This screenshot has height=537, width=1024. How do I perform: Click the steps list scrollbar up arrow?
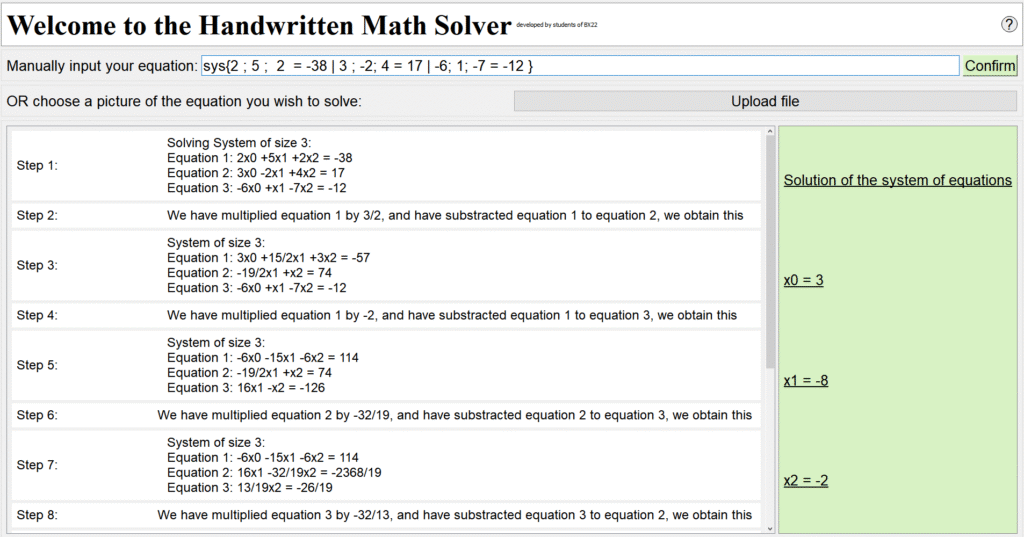click(770, 132)
